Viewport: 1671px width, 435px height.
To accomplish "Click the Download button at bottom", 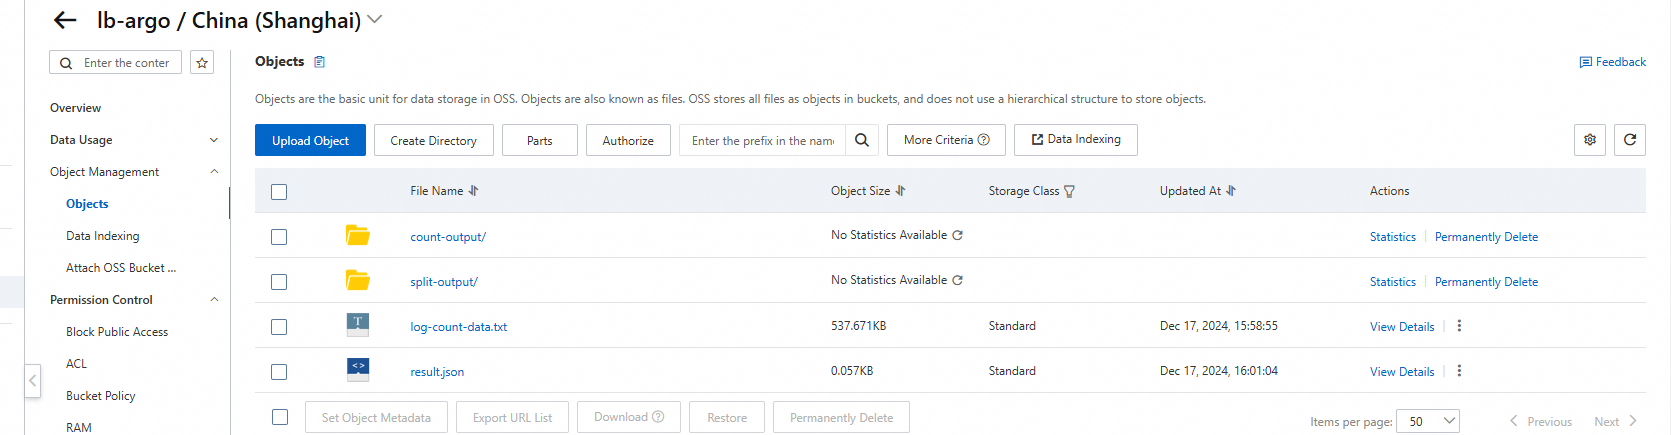I will (x=629, y=417).
